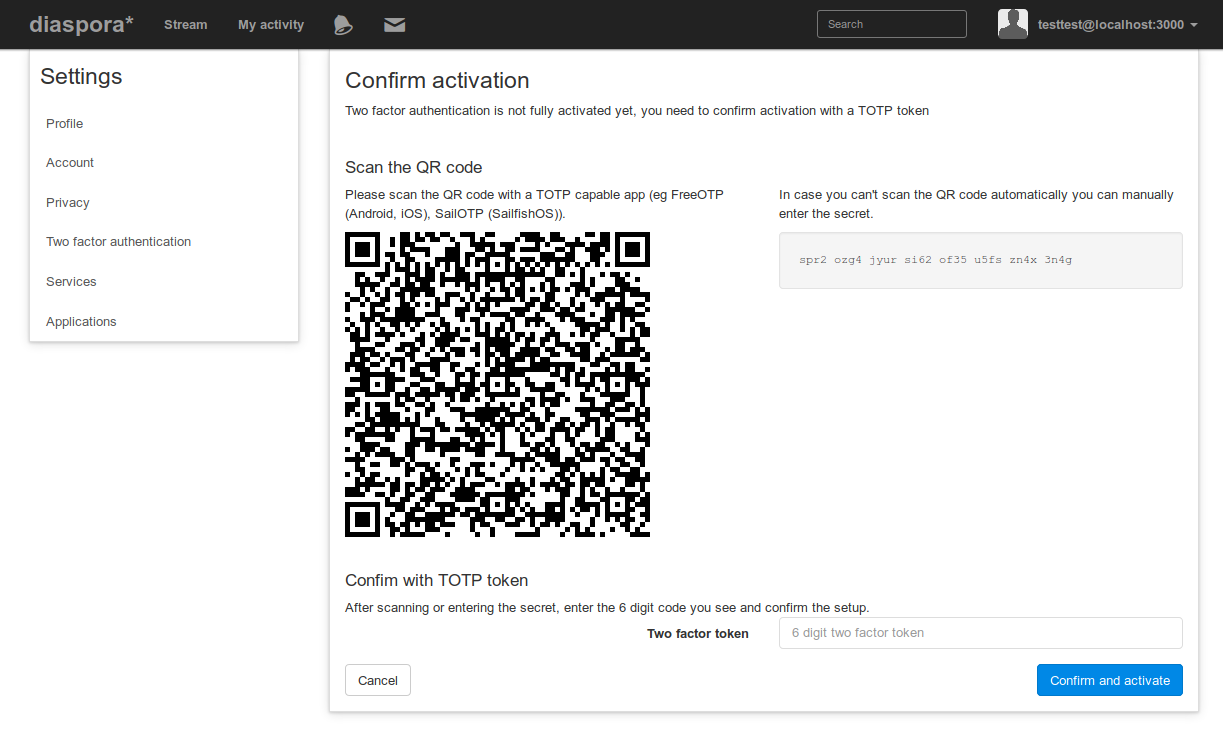Click the Confirm activation heading
1223x733 pixels.
[437, 80]
